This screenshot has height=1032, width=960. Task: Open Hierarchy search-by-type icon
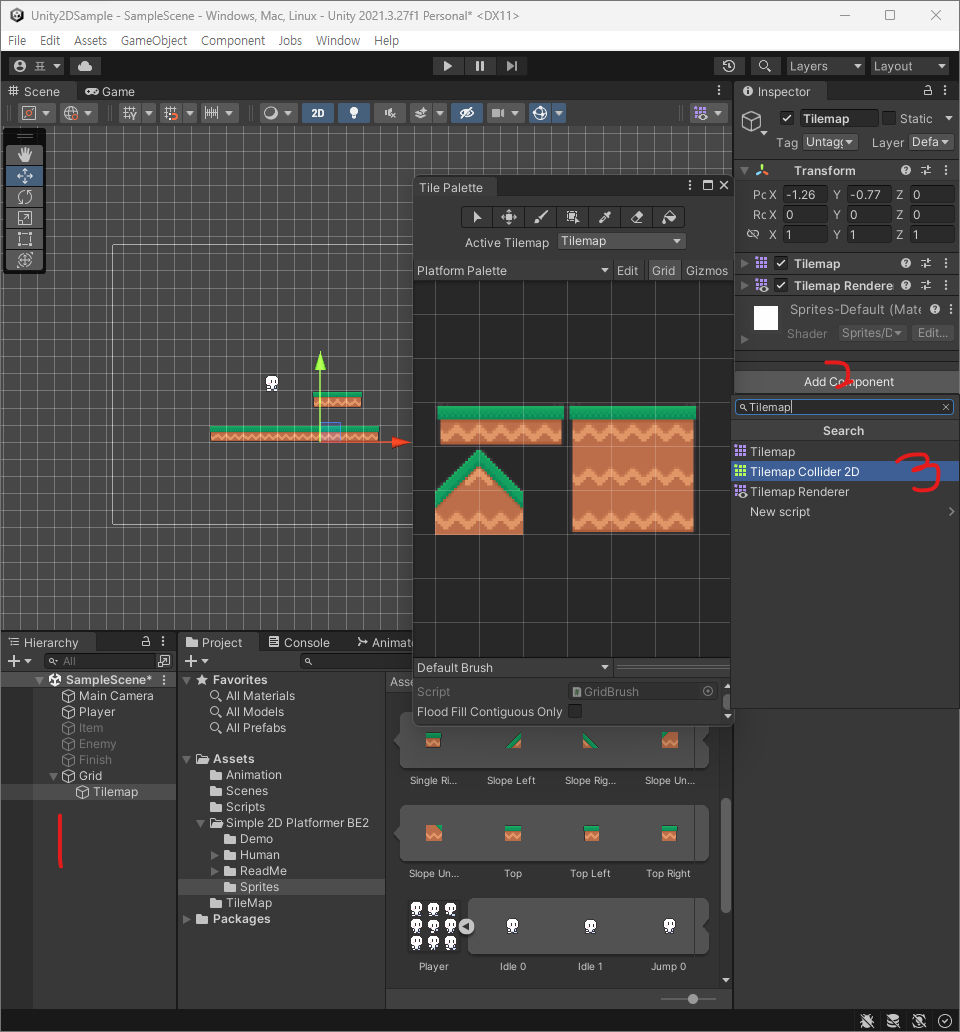[x=164, y=661]
